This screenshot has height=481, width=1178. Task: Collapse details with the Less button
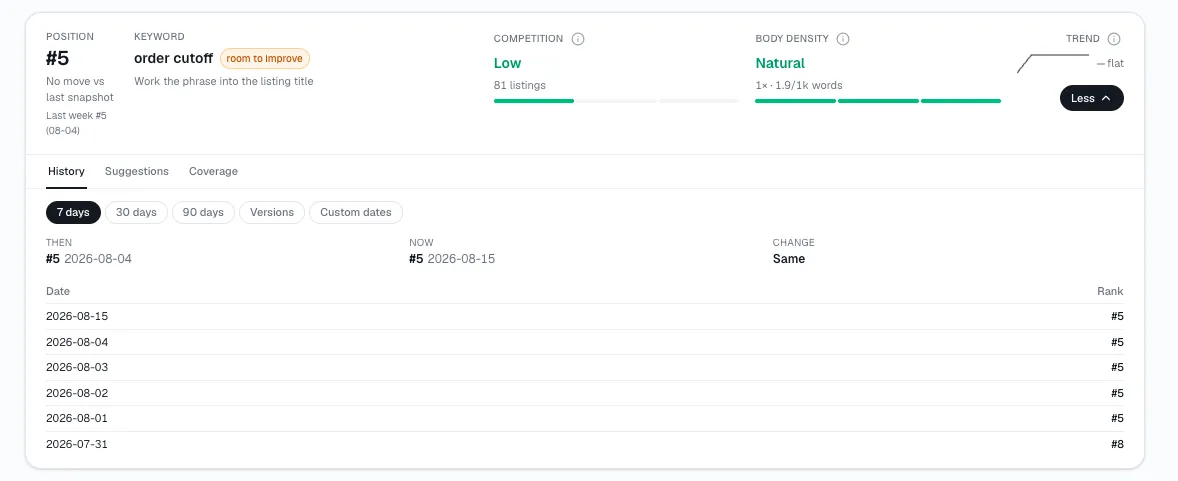pyautogui.click(x=1092, y=98)
